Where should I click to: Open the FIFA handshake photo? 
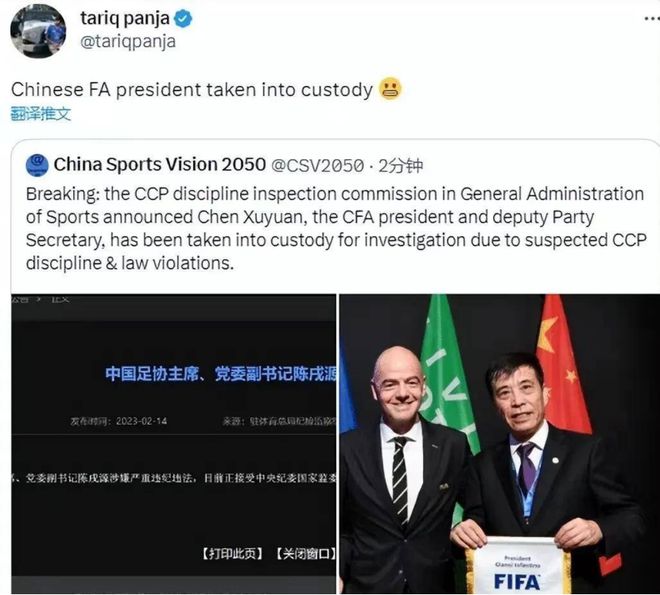click(500, 444)
